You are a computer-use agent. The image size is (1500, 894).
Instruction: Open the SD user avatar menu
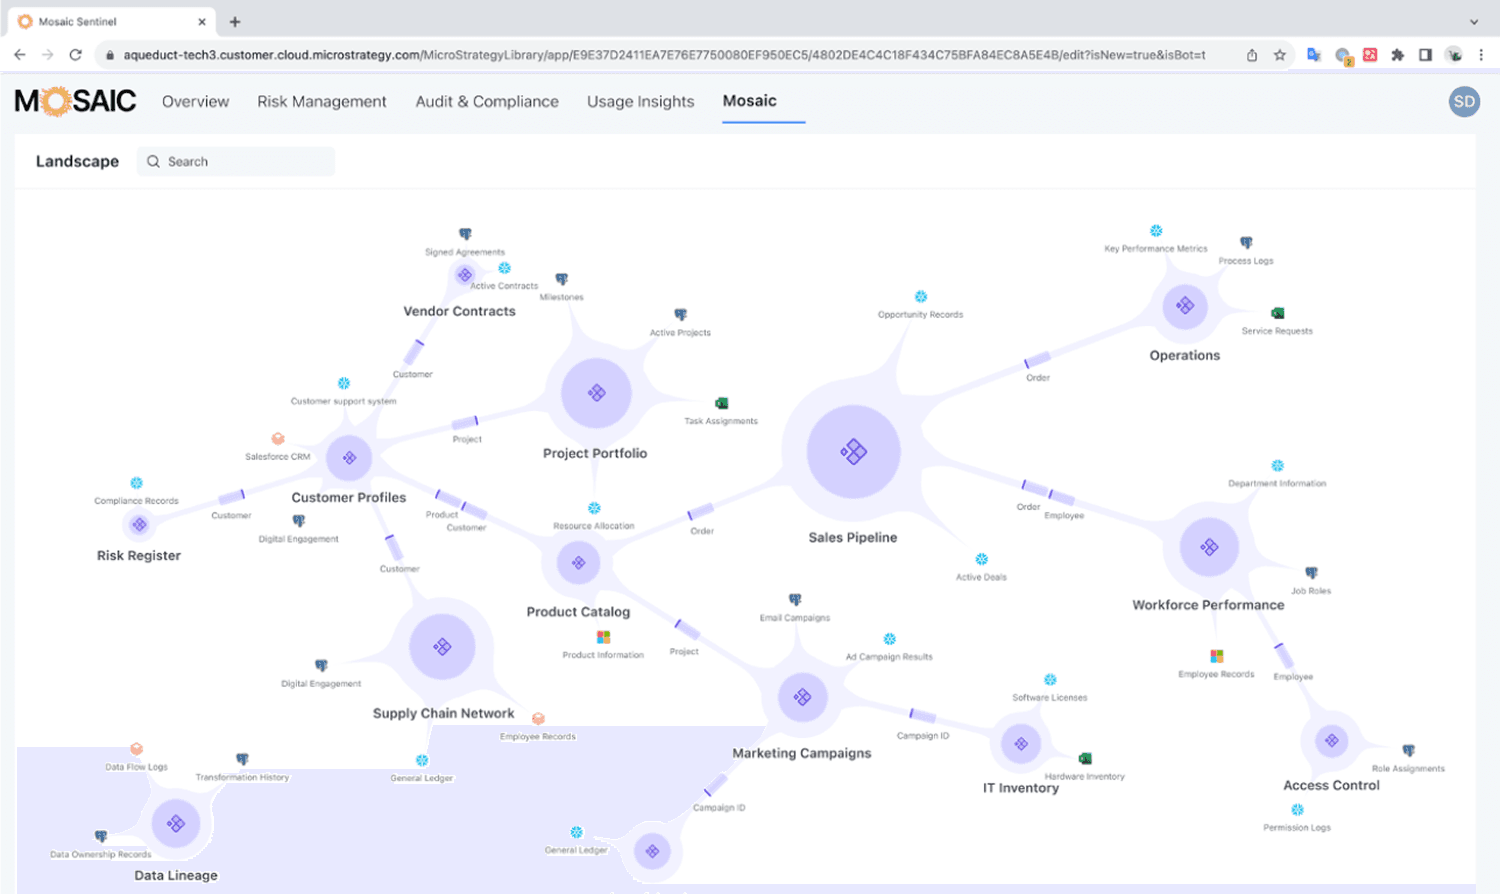point(1464,101)
